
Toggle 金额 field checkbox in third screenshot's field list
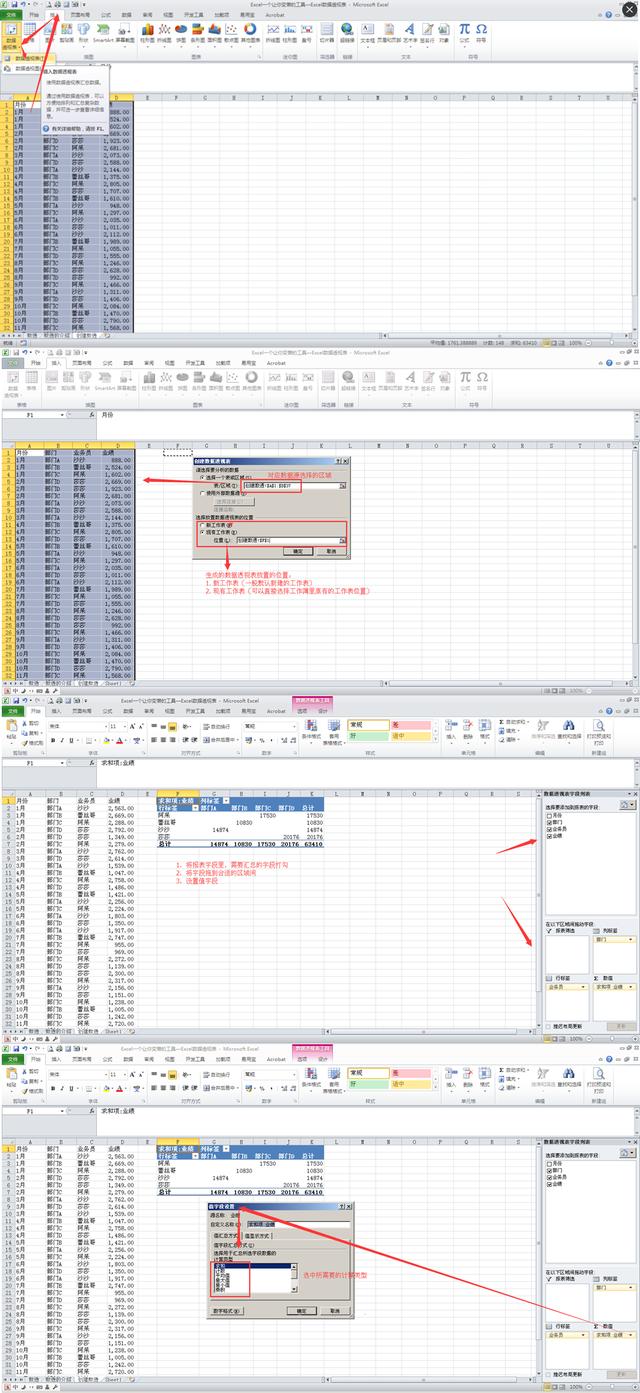pos(549,836)
